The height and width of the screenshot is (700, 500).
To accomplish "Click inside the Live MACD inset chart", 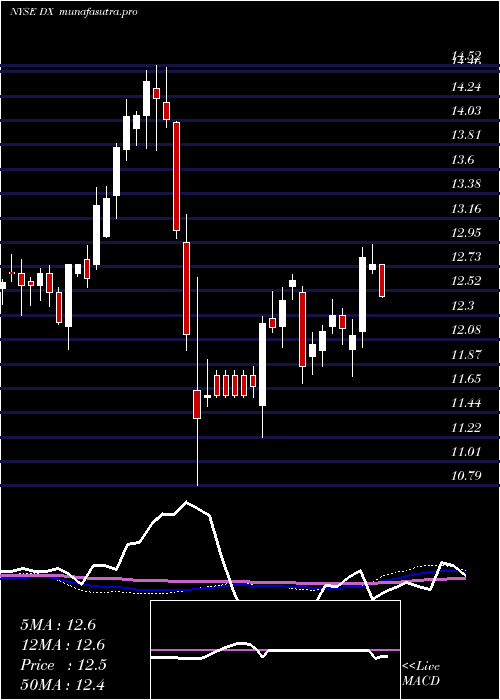I will point(275,650).
